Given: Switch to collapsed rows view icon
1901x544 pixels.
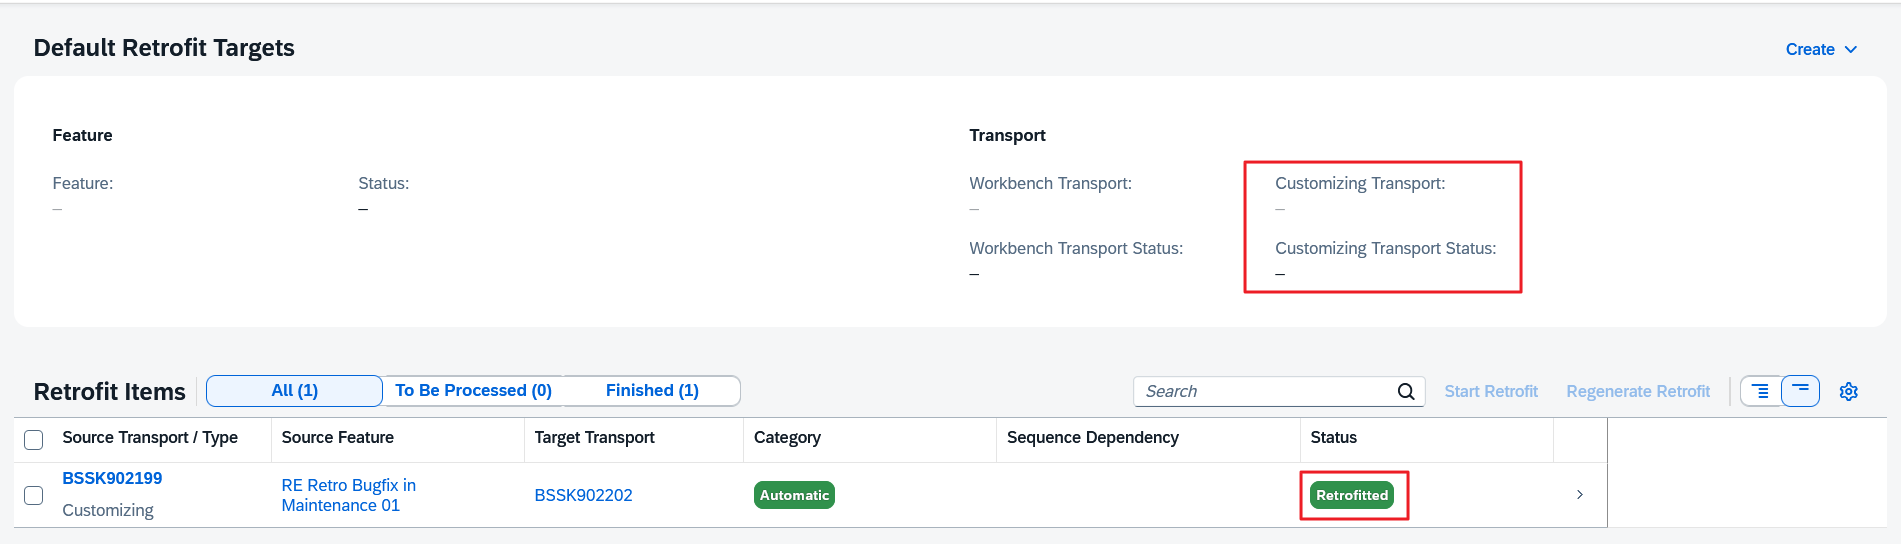Looking at the screenshot, I should point(1800,391).
